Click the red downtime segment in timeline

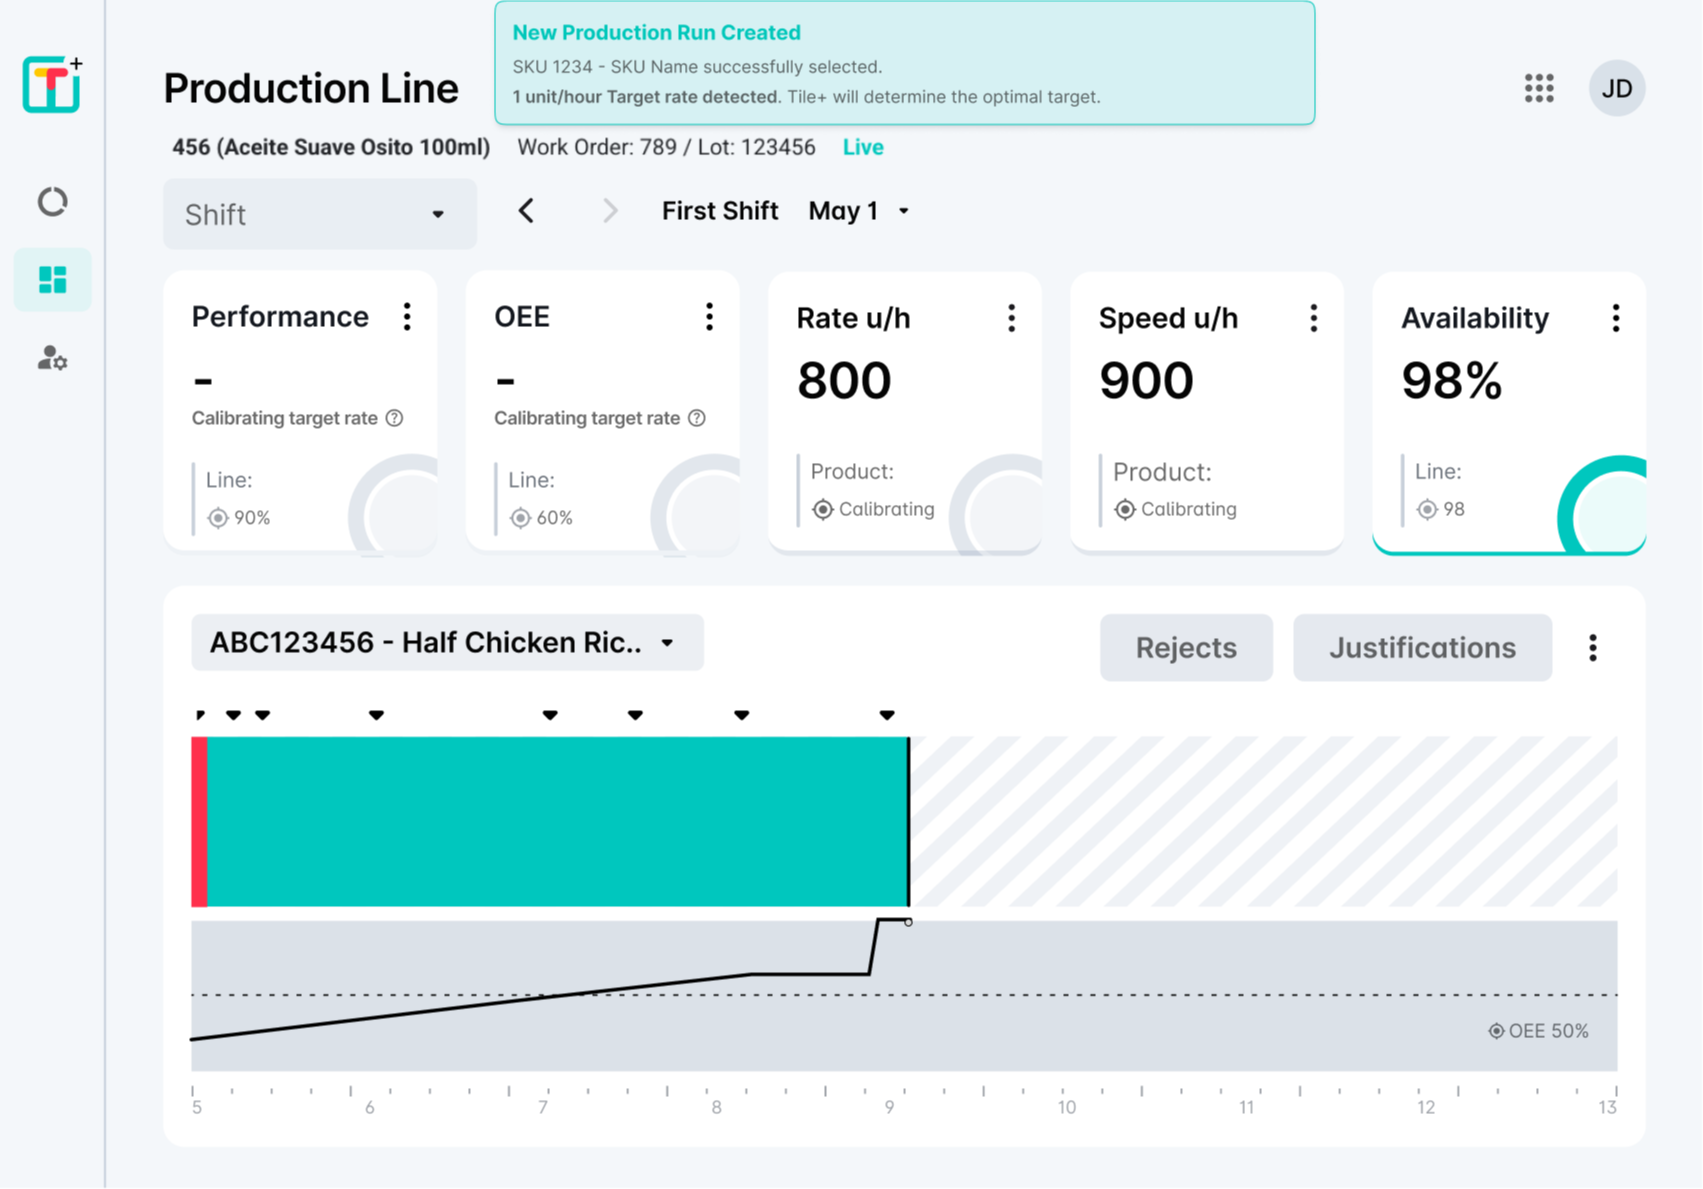click(x=200, y=821)
